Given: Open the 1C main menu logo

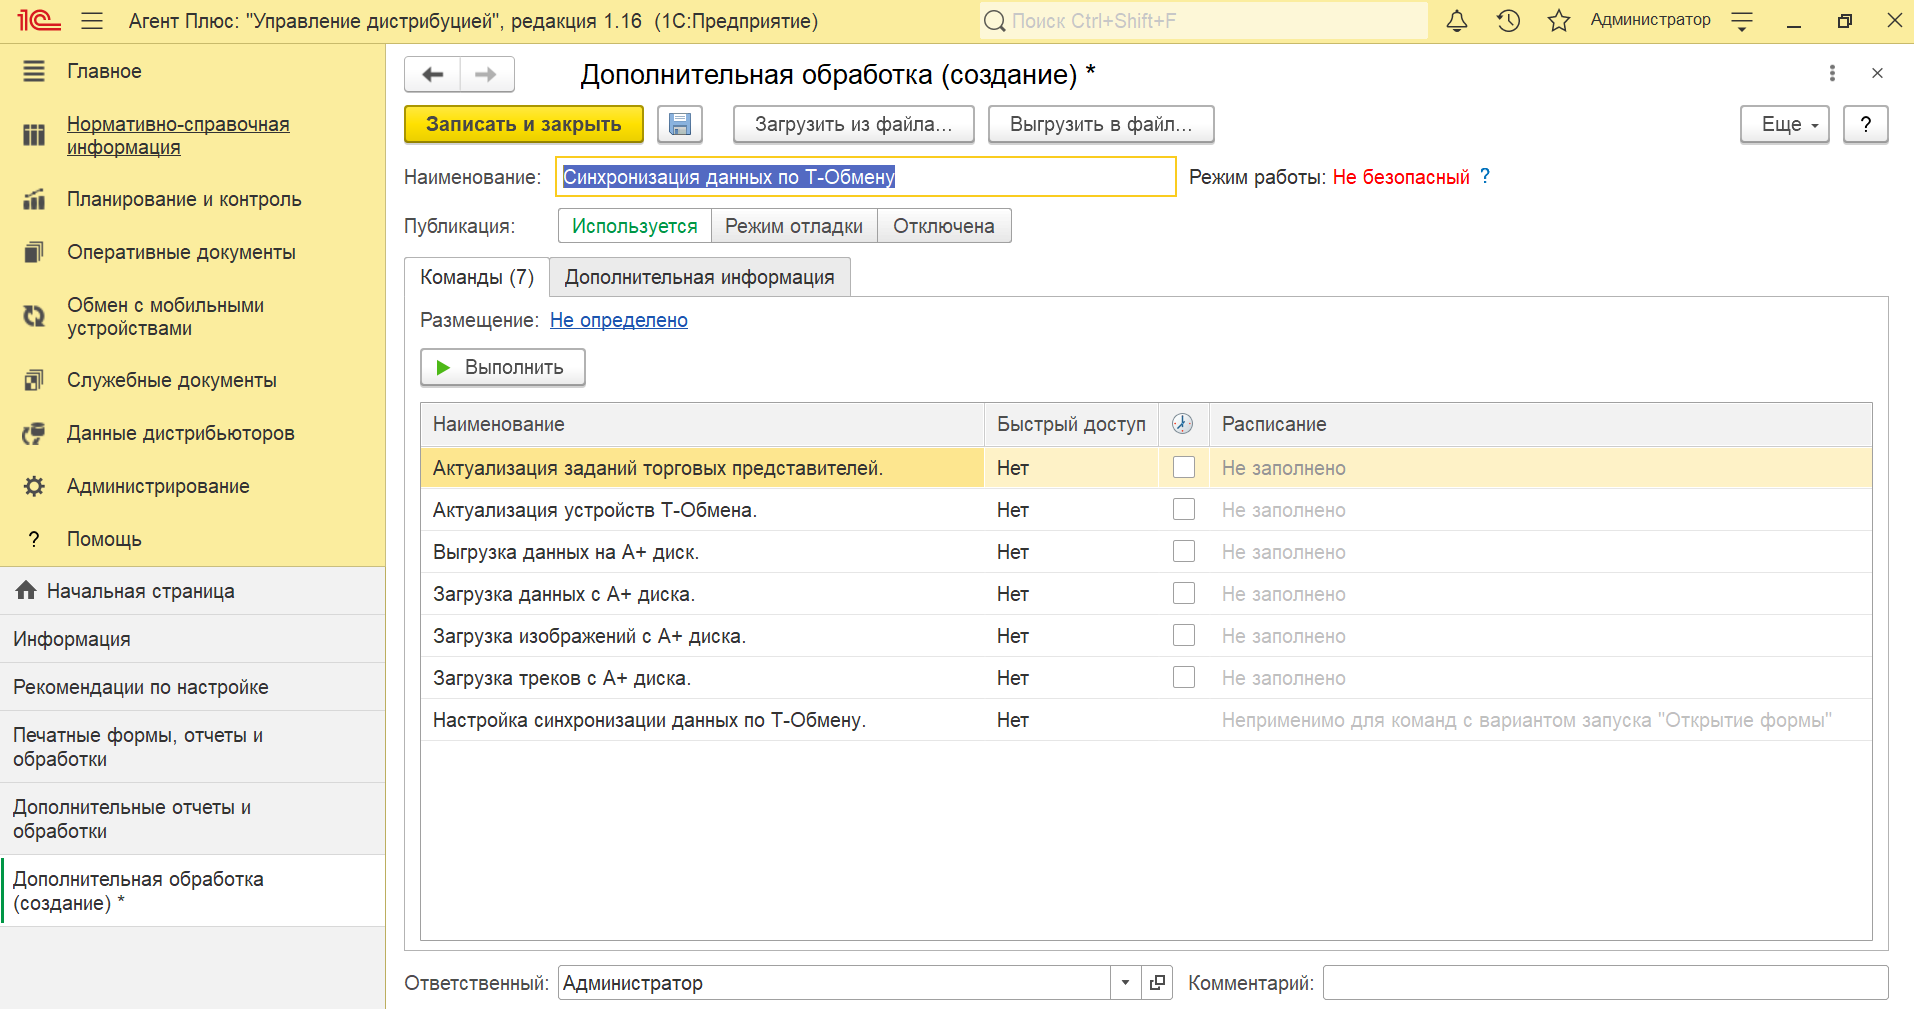Looking at the screenshot, I should pos(39,20).
